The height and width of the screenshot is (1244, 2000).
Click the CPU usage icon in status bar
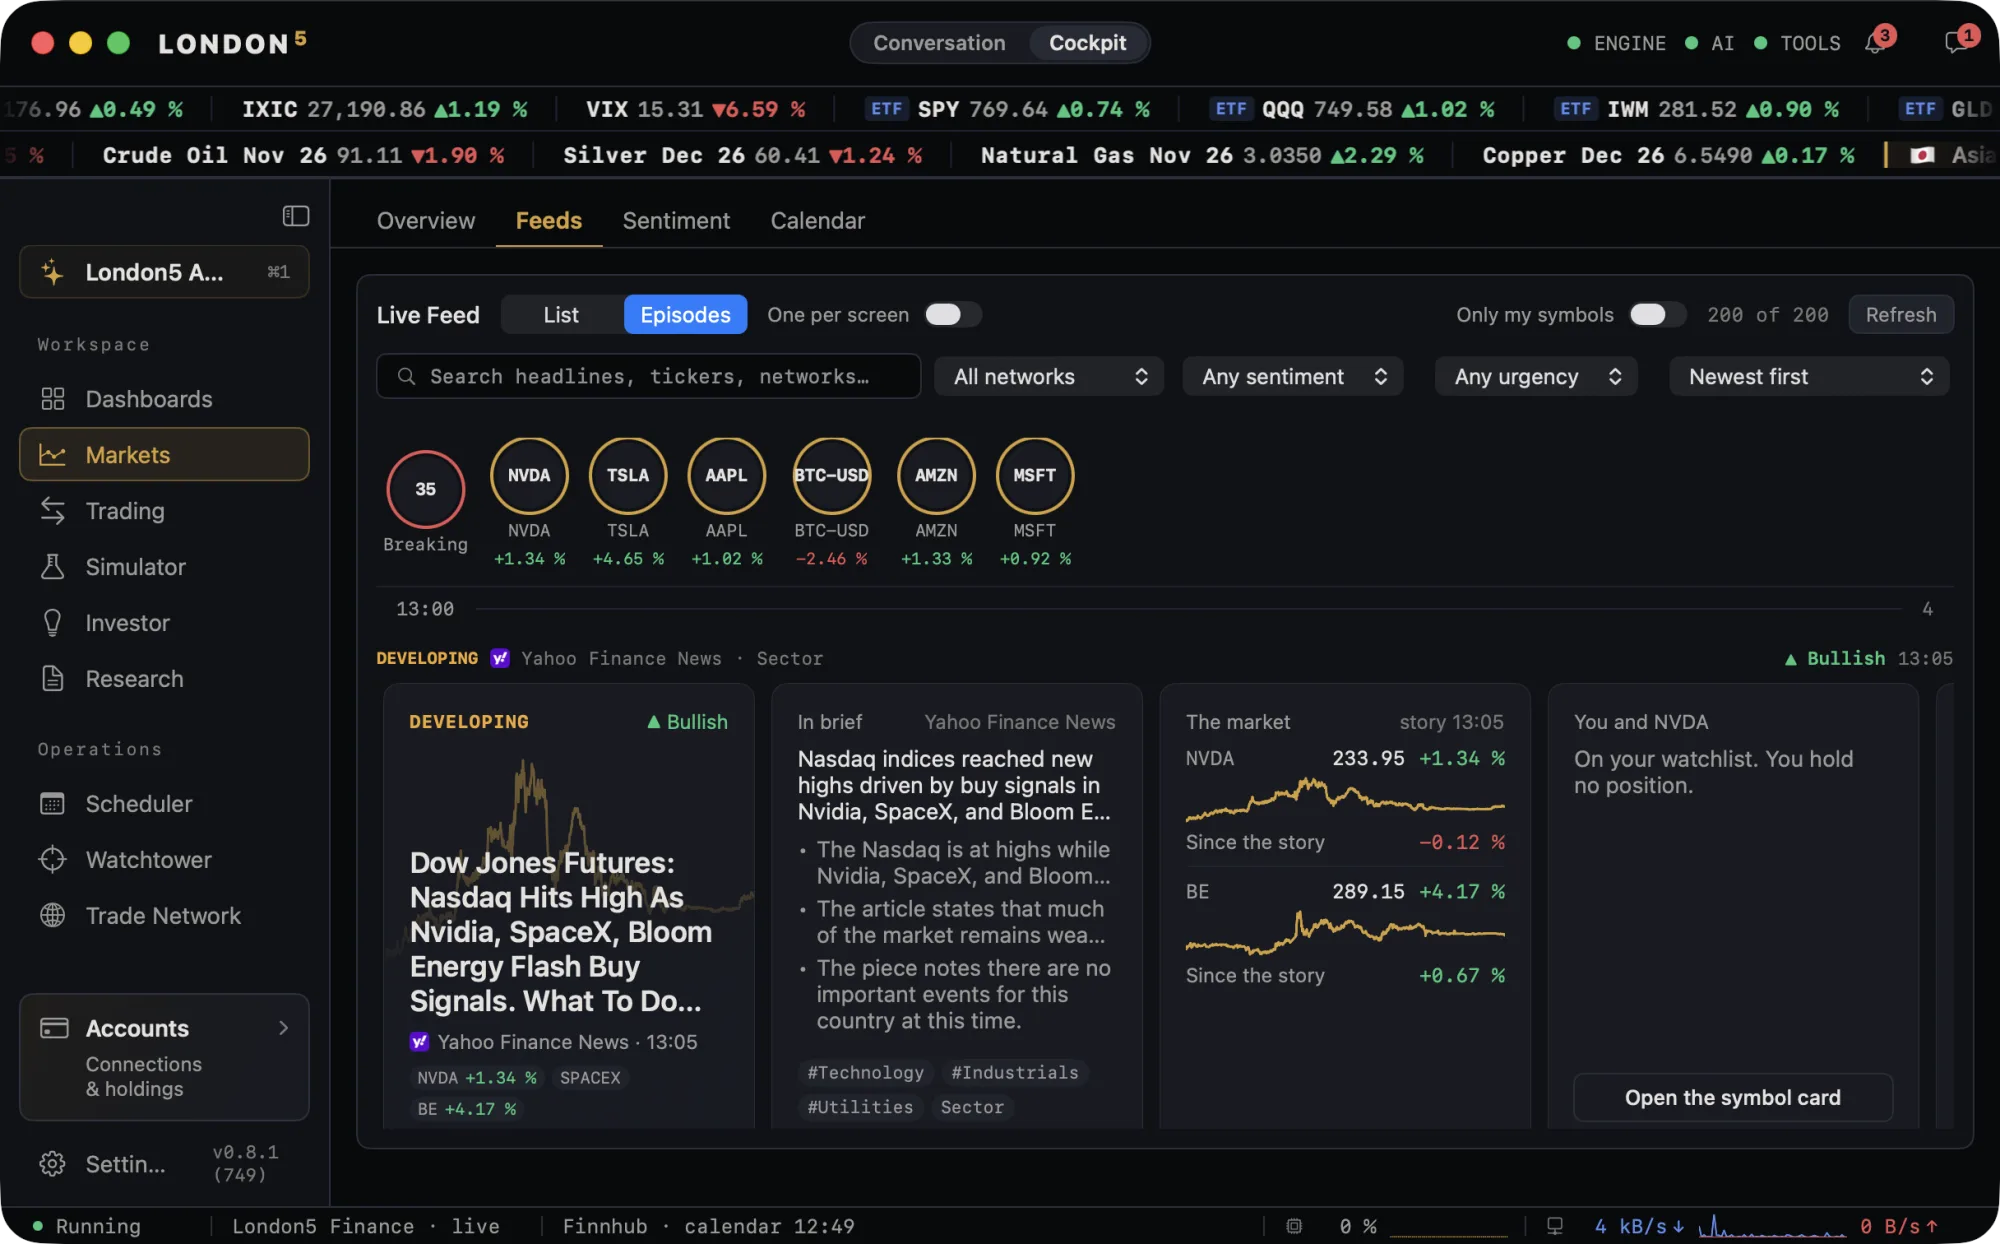tap(1294, 1226)
